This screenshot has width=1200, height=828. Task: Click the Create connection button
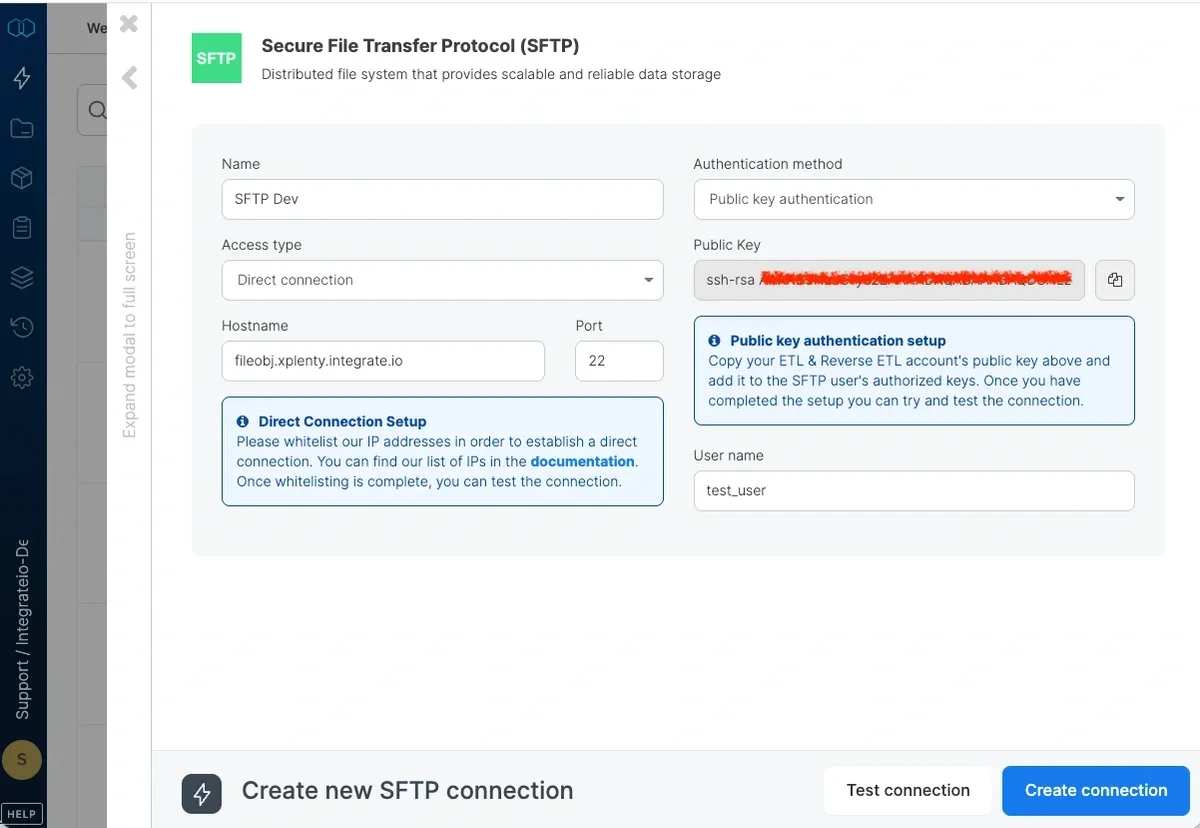1095,790
